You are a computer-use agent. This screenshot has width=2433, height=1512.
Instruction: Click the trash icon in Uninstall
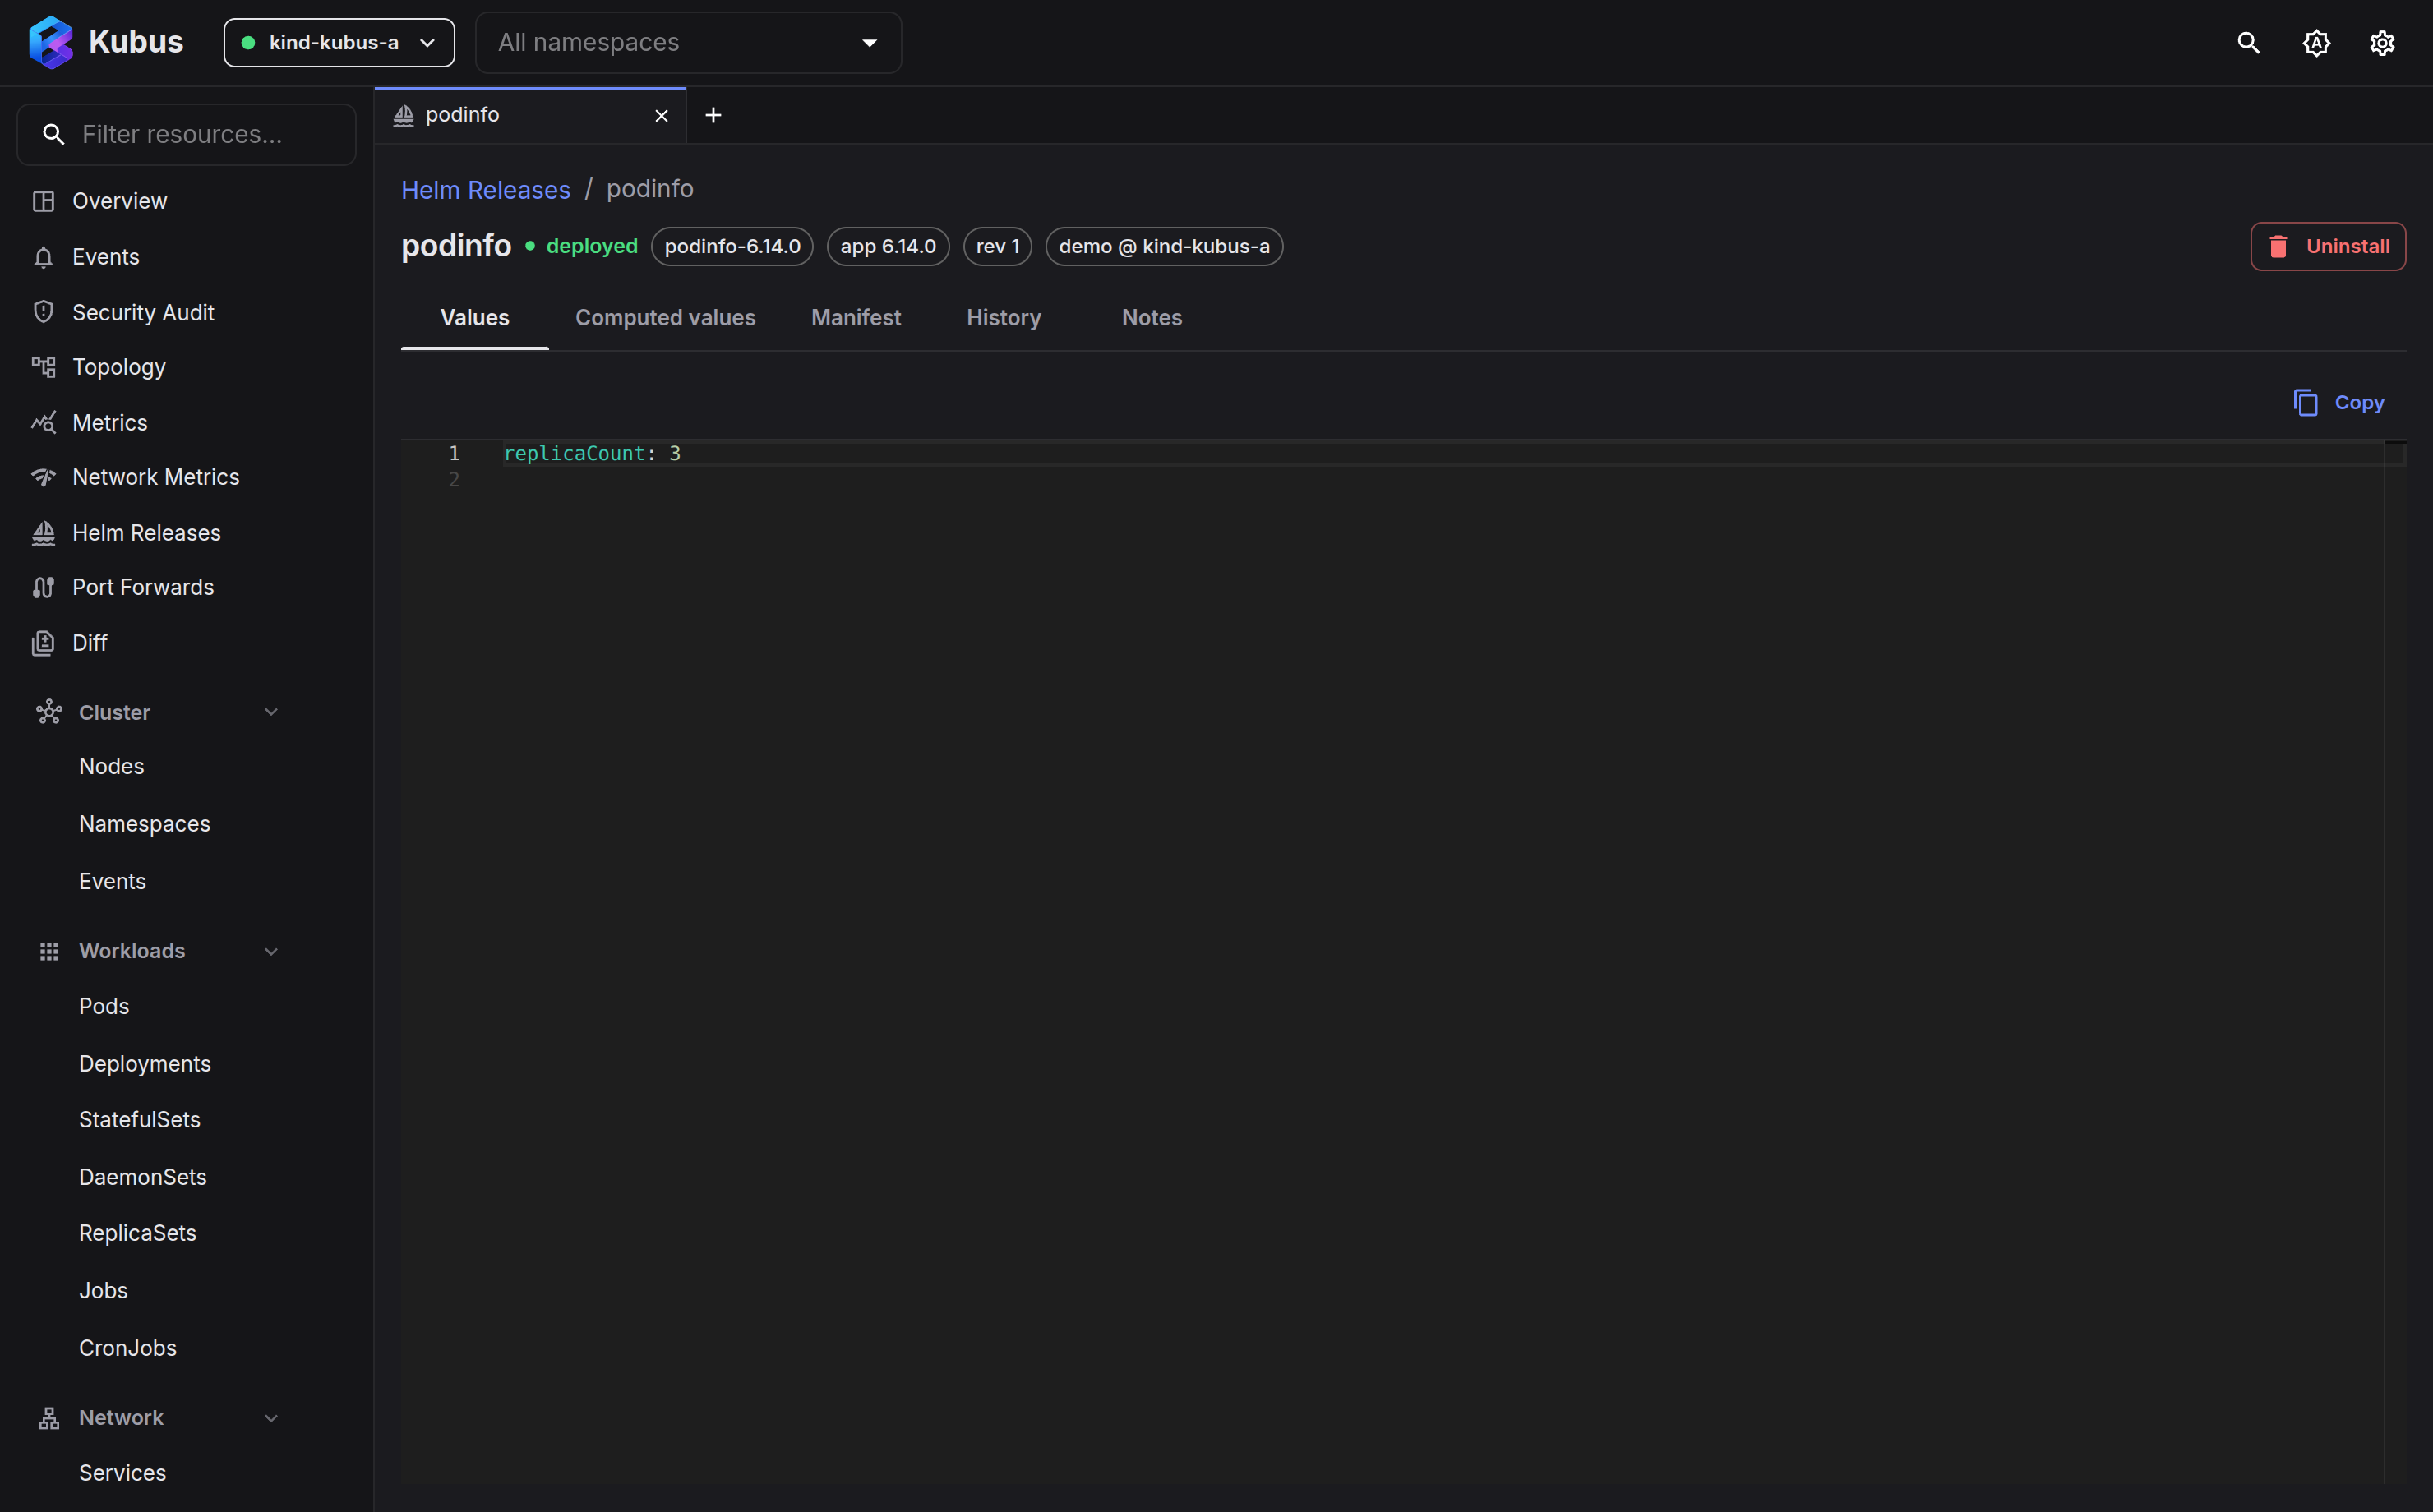pyautogui.click(x=2278, y=246)
